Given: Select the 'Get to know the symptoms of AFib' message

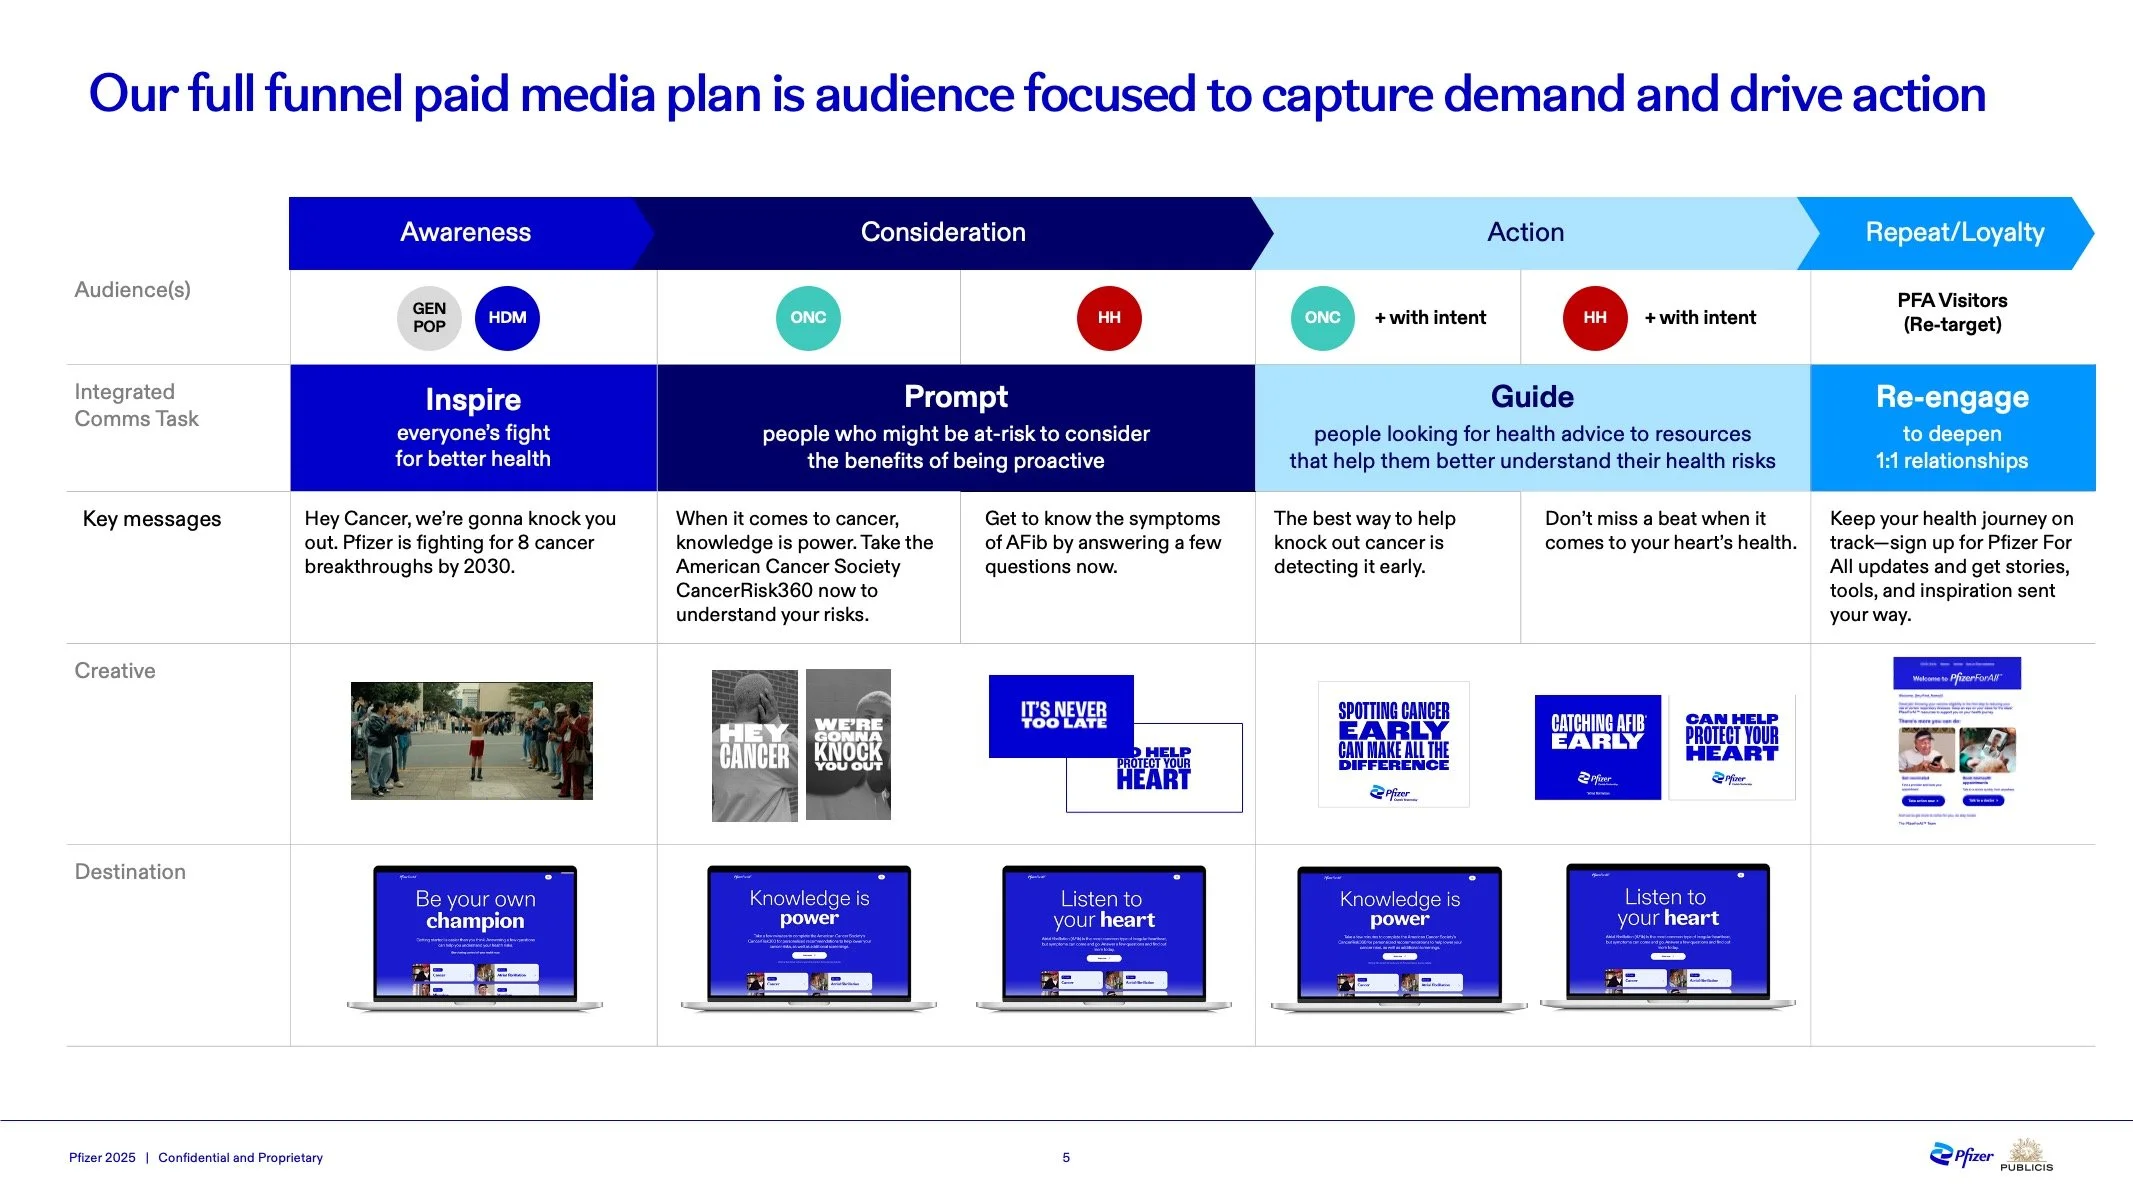Looking at the screenshot, I should tap(1103, 542).
